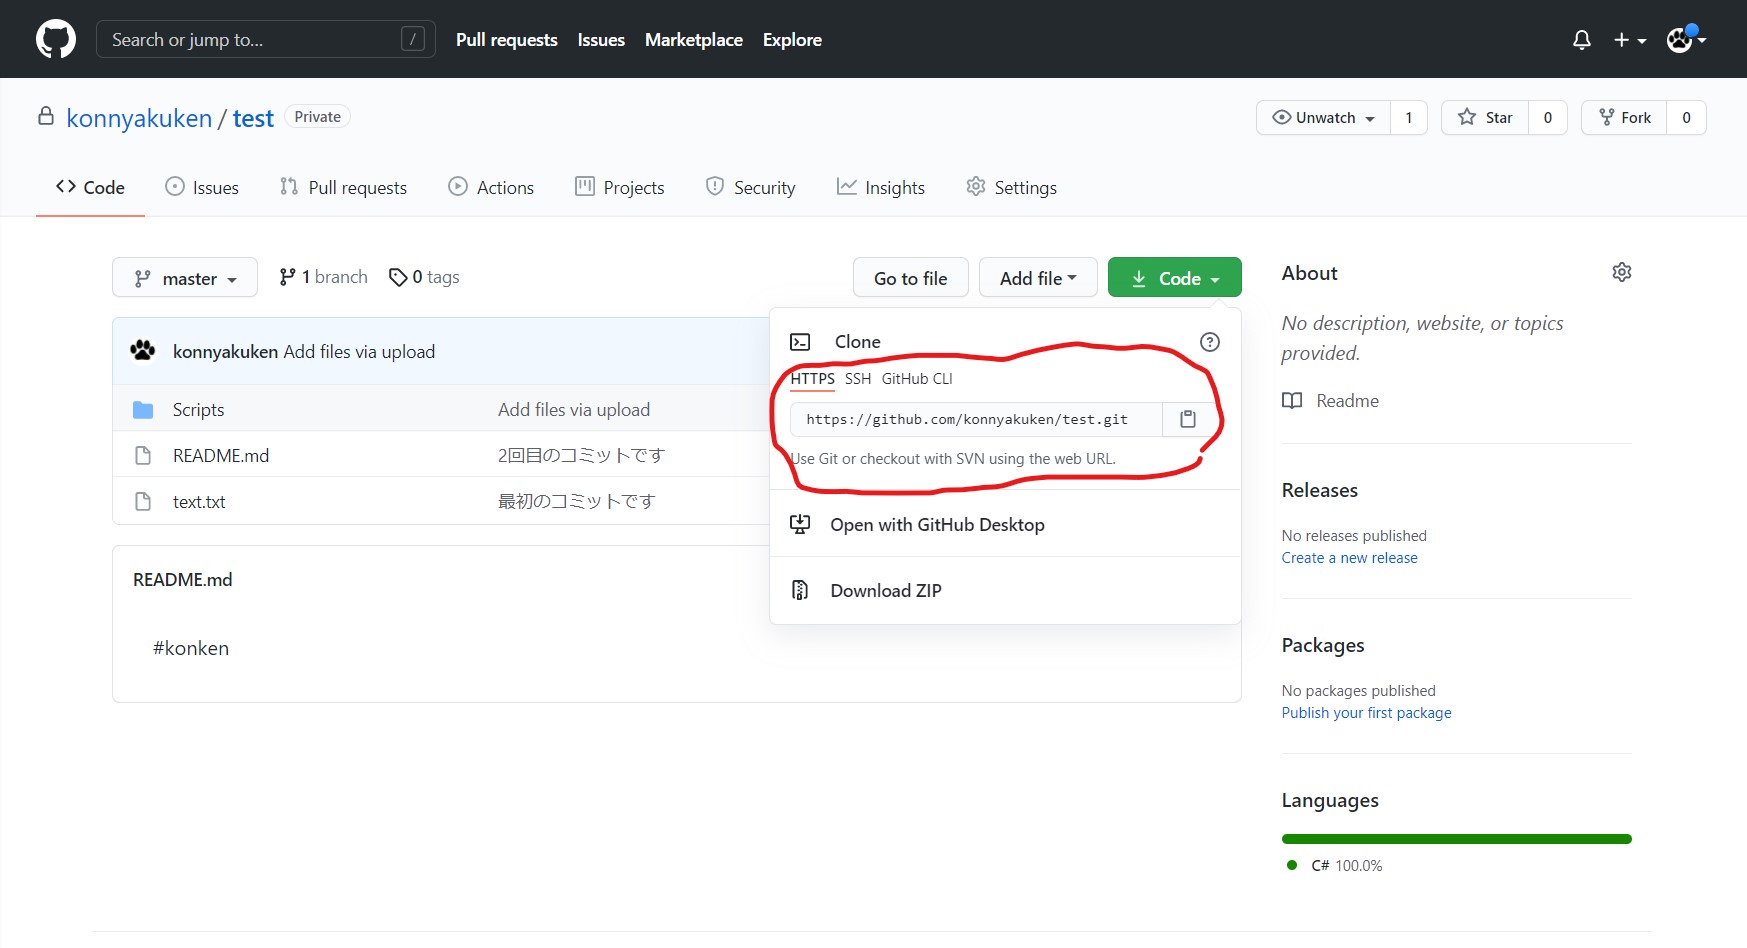This screenshot has width=1747, height=948.
Task: Select the HTTPS clone option
Action: click(x=812, y=379)
